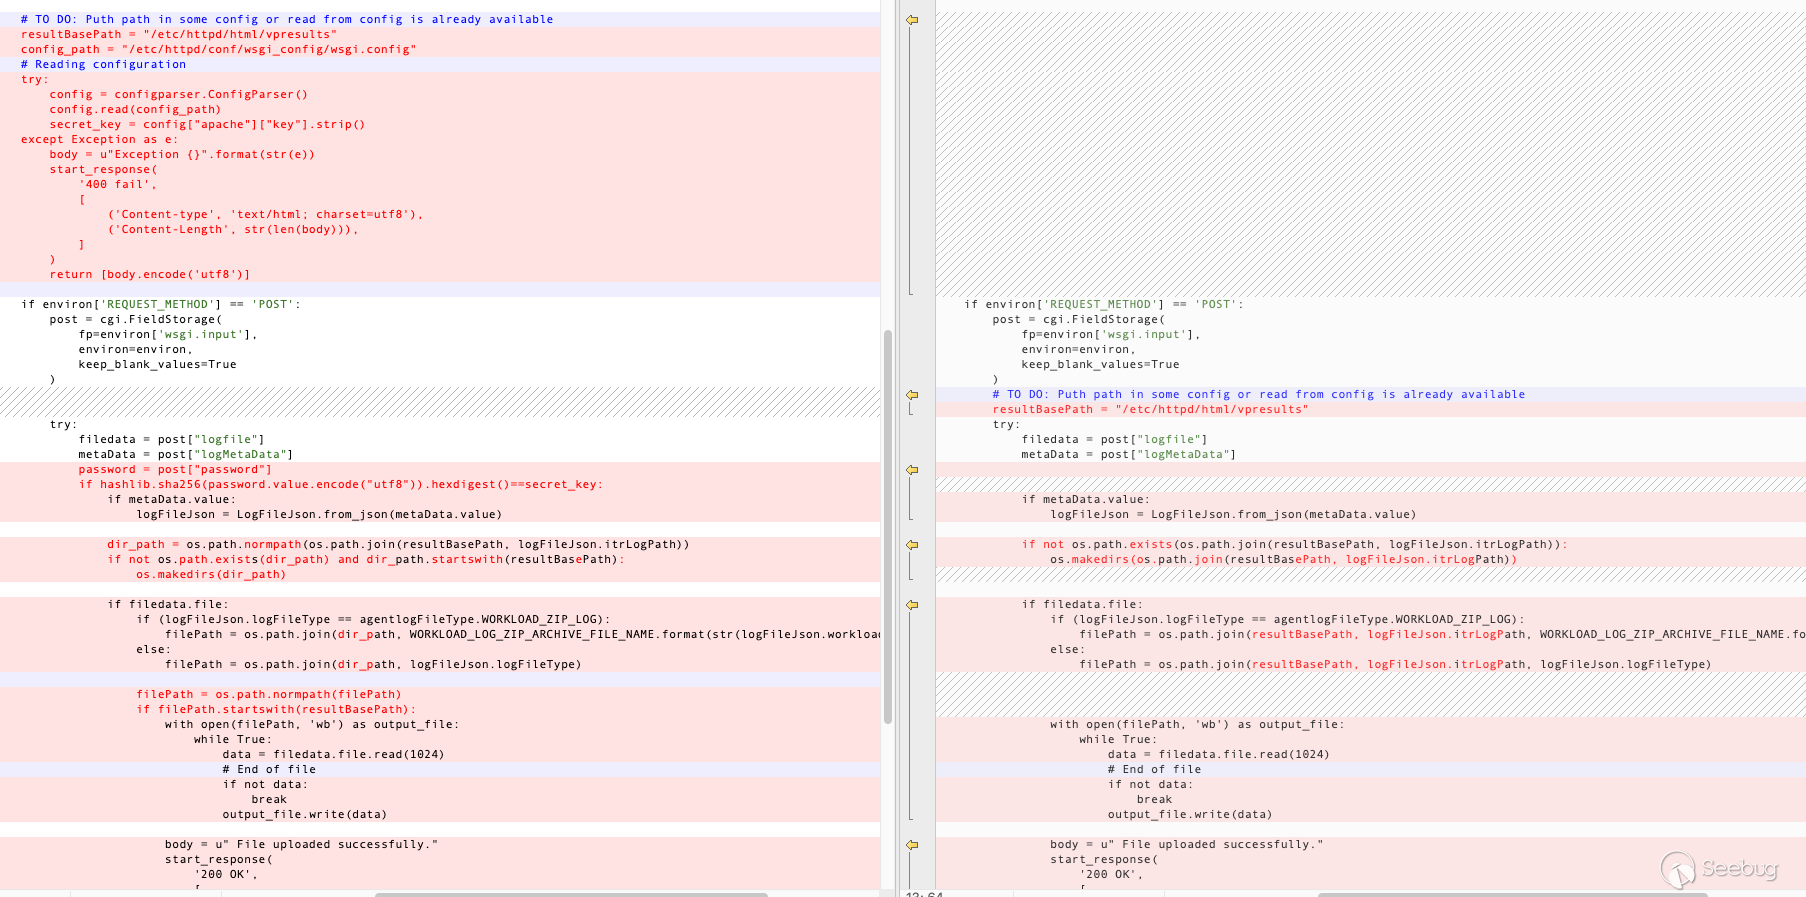
Task: Click the left pane's 'if filePath.startswith(resultBasePath)' line
Action: pyautogui.click(x=276, y=709)
